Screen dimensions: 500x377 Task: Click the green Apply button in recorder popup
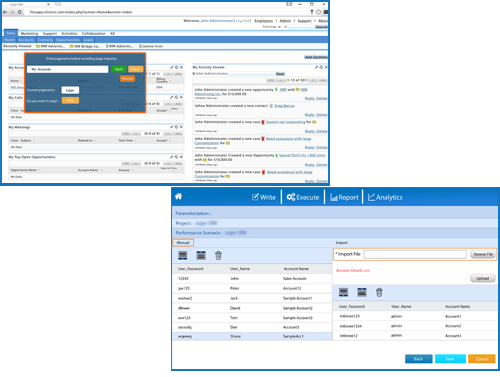click(119, 69)
